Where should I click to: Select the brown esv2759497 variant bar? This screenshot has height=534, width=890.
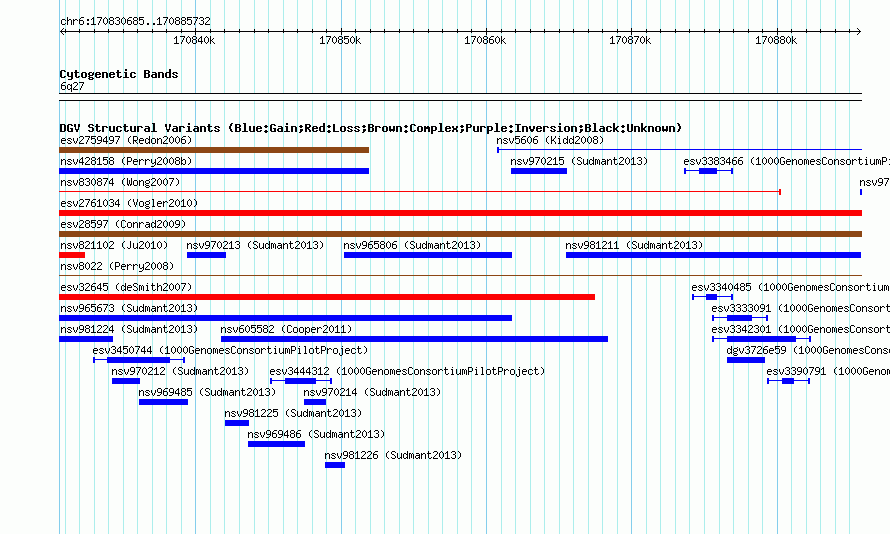[214, 150]
